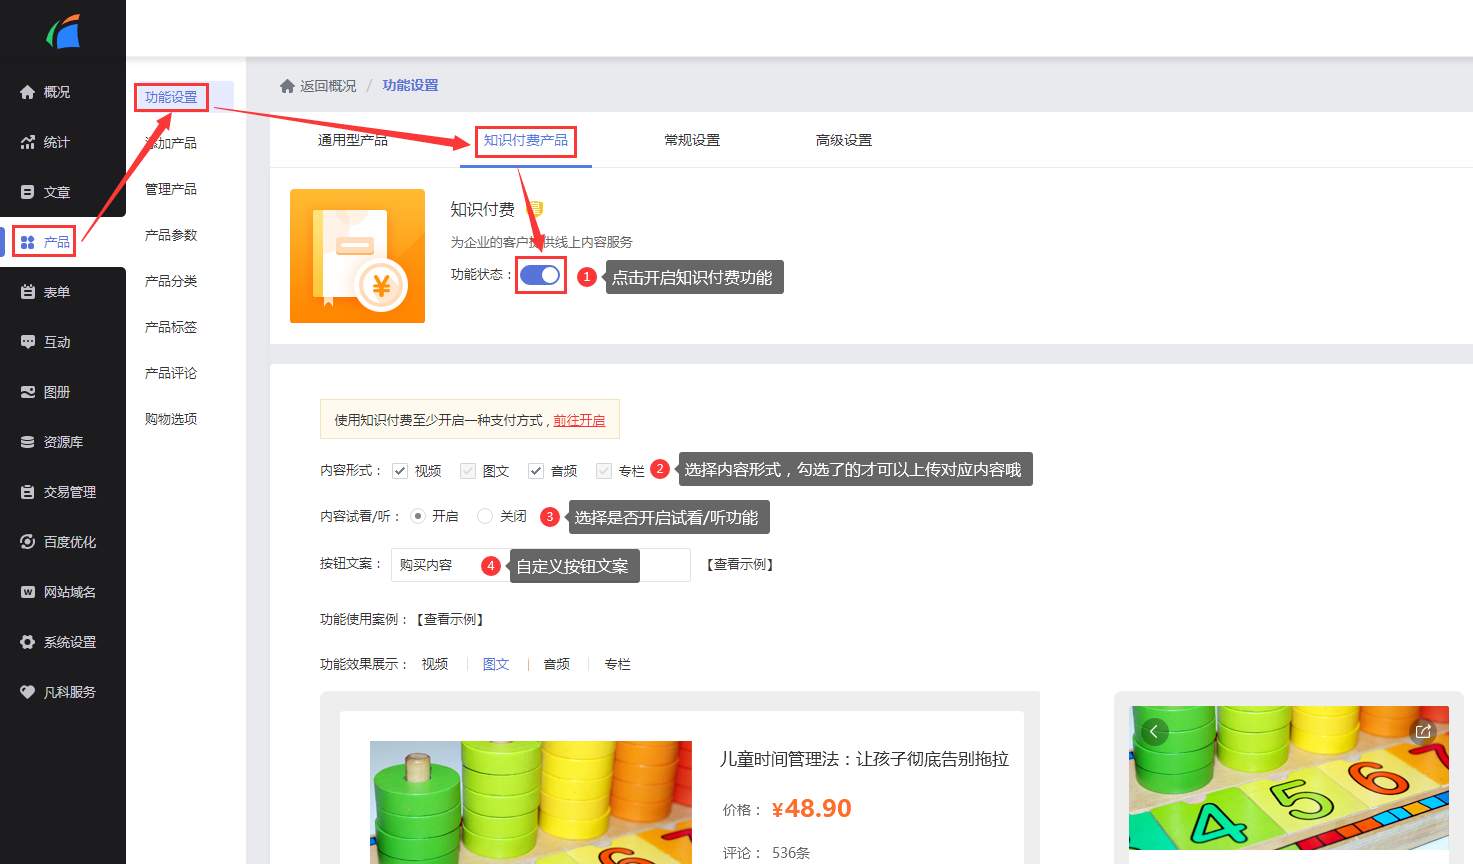Toggle the 专栏 checkbox

coord(604,471)
